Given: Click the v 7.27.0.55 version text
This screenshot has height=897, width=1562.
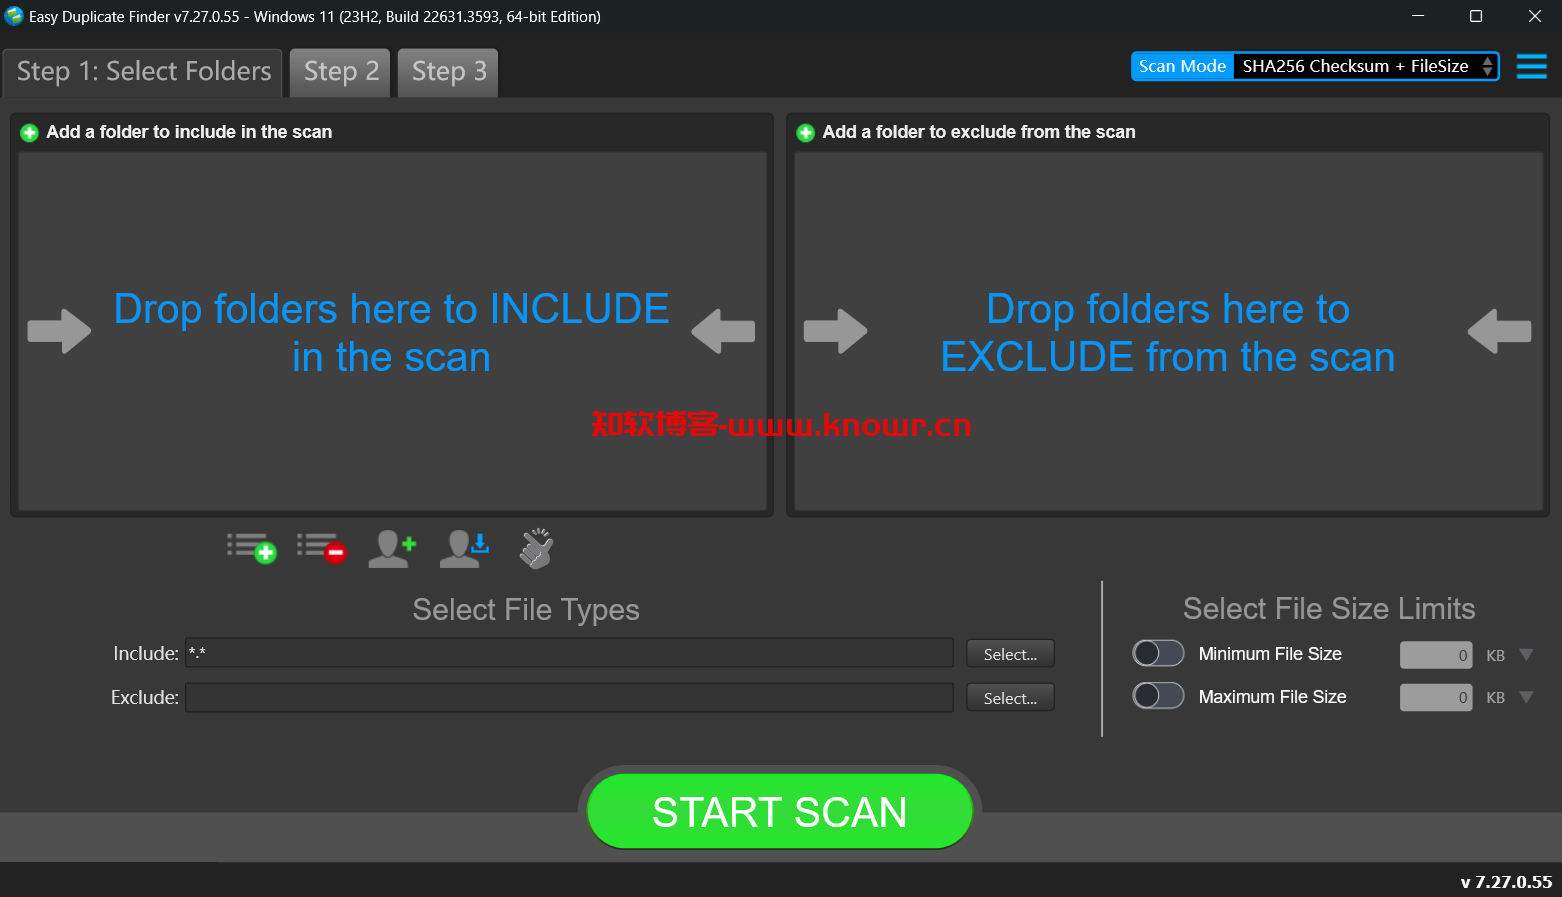Looking at the screenshot, I should [x=1506, y=882].
